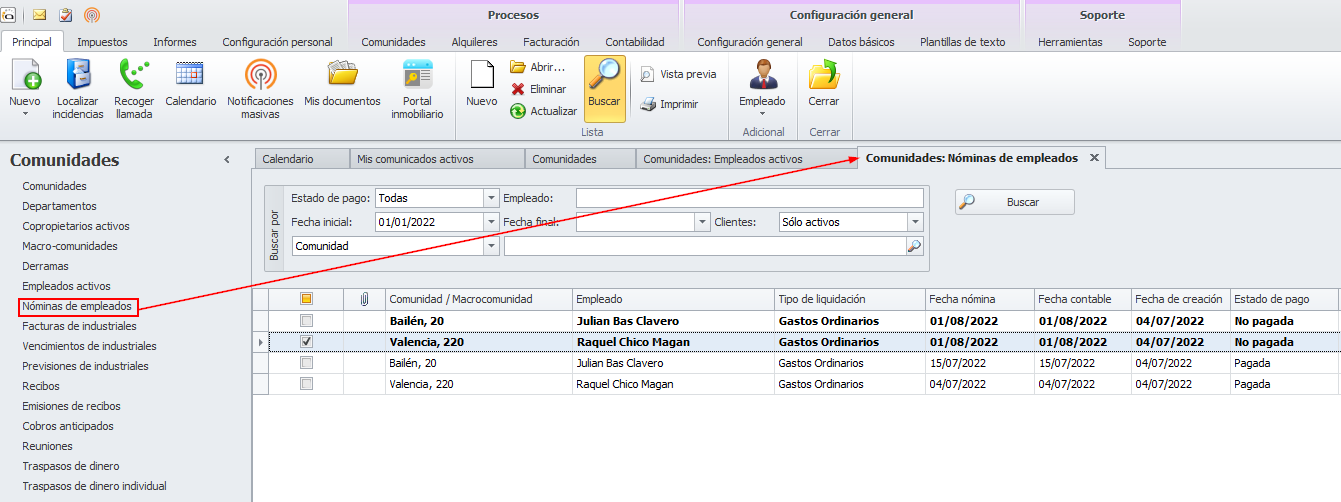Click the Eliminar red cross icon
This screenshot has height=502, width=1341.
coord(518,89)
